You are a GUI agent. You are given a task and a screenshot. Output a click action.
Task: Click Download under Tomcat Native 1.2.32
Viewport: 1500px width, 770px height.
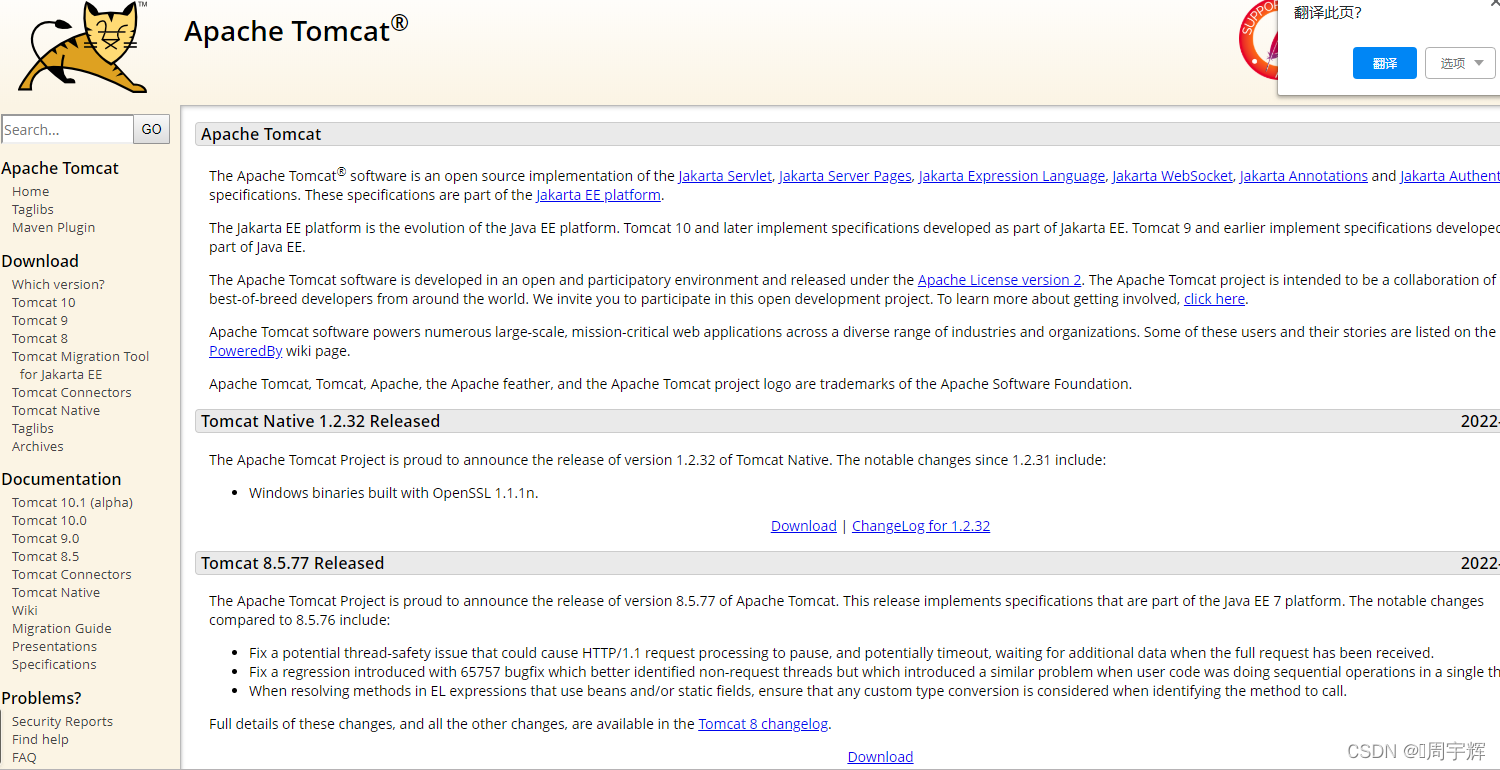(x=804, y=526)
